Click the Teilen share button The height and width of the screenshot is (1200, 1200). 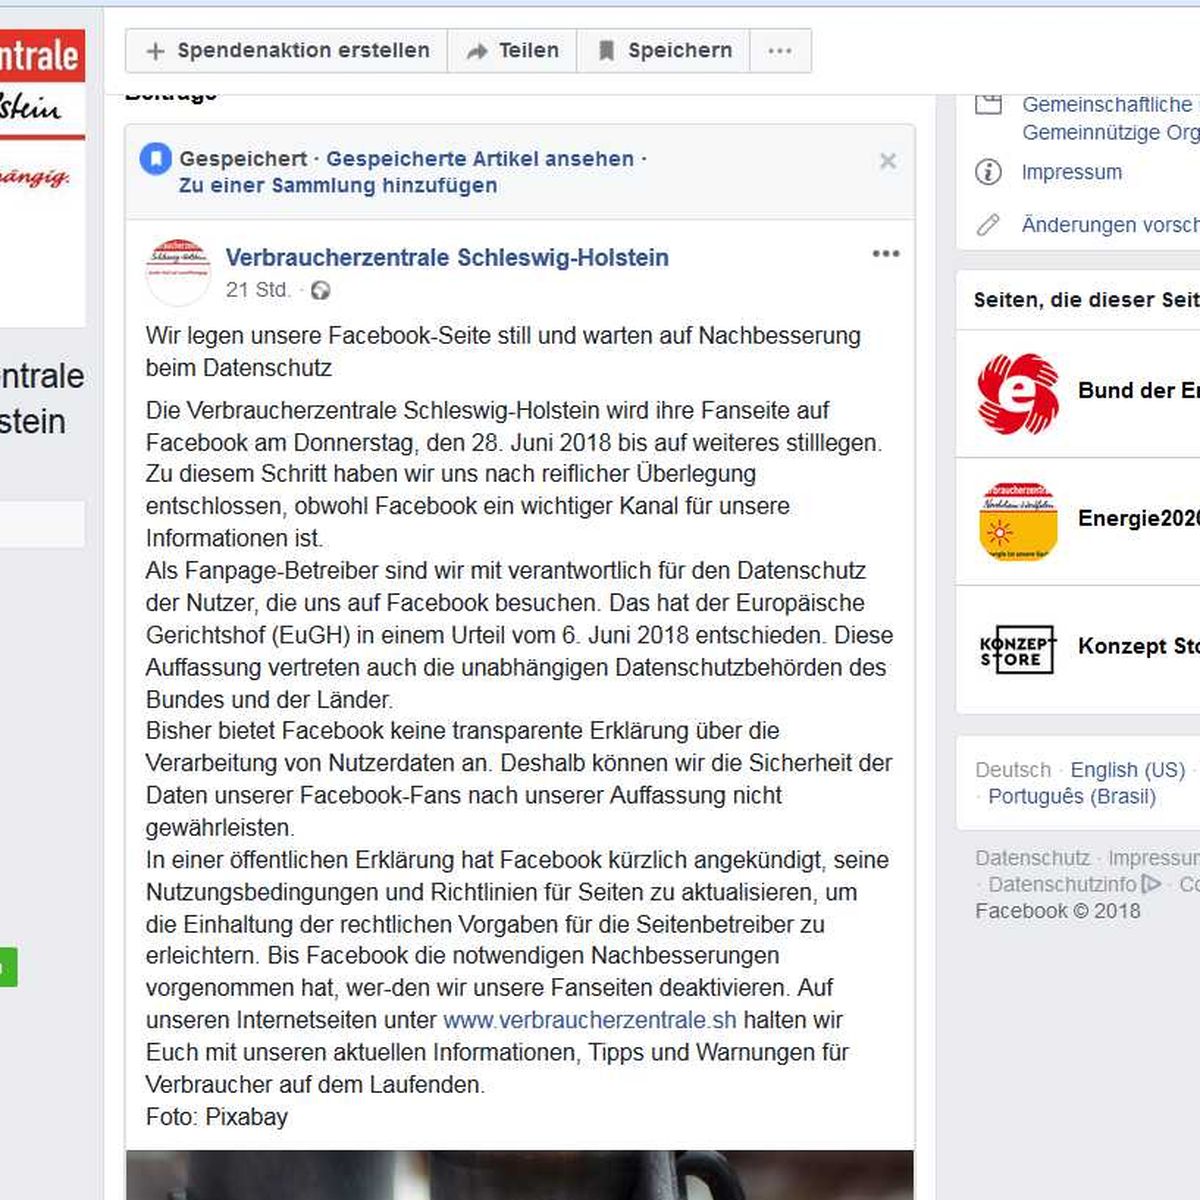[x=513, y=51]
